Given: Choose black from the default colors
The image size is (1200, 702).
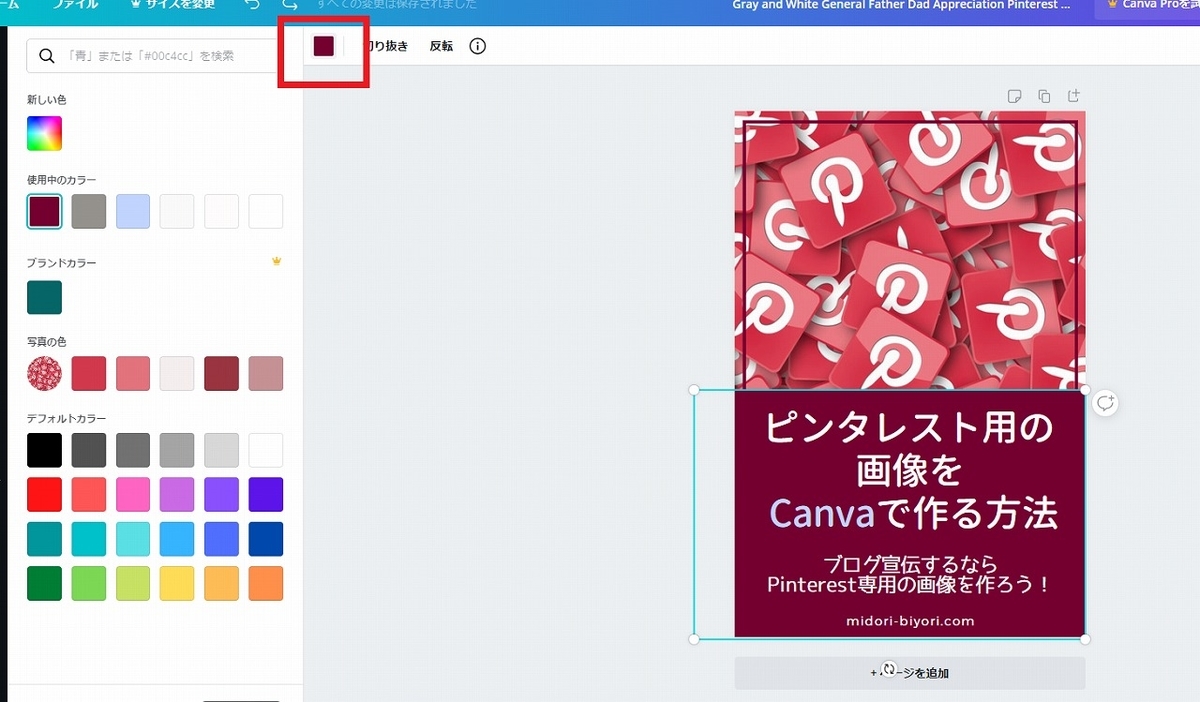Looking at the screenshot, I should 44,450.
